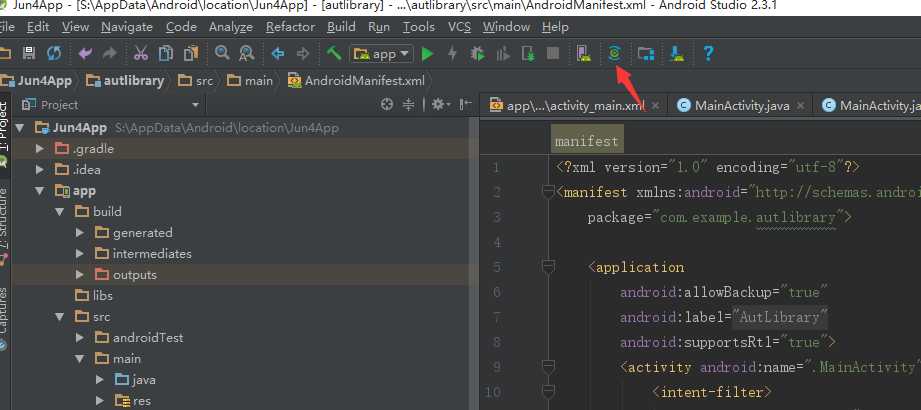Close the first MainActivity.java tab

tap(801, 106)
